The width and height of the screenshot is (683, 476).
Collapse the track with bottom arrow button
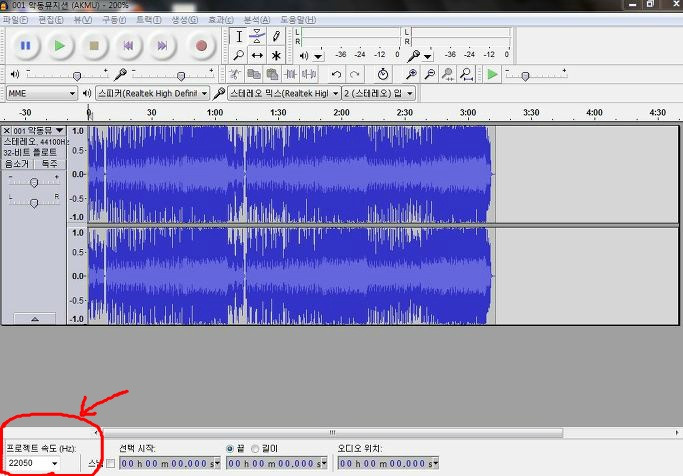(x=35, y=319)
